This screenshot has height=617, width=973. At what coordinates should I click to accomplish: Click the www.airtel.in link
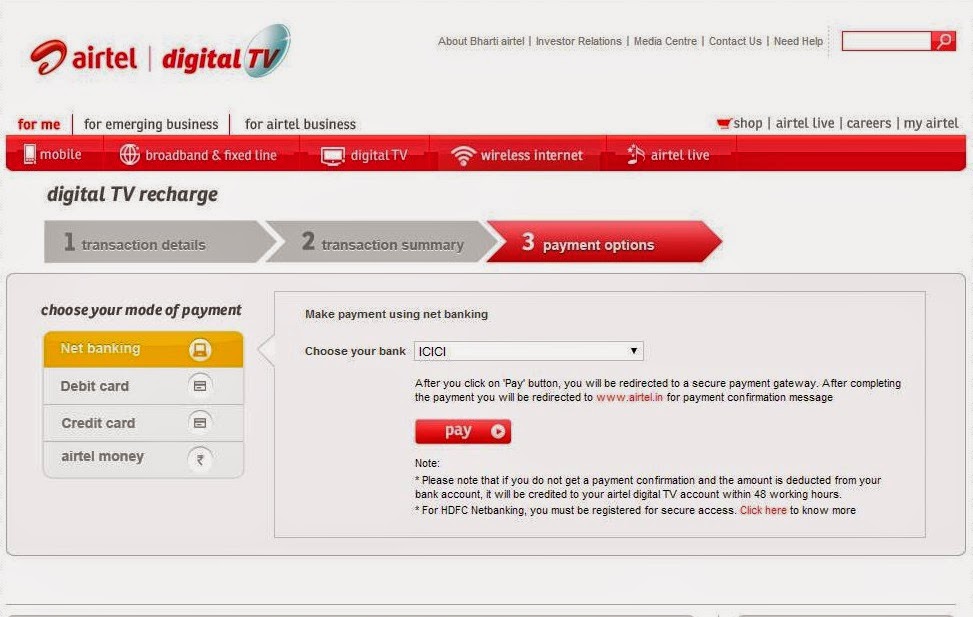629,397
